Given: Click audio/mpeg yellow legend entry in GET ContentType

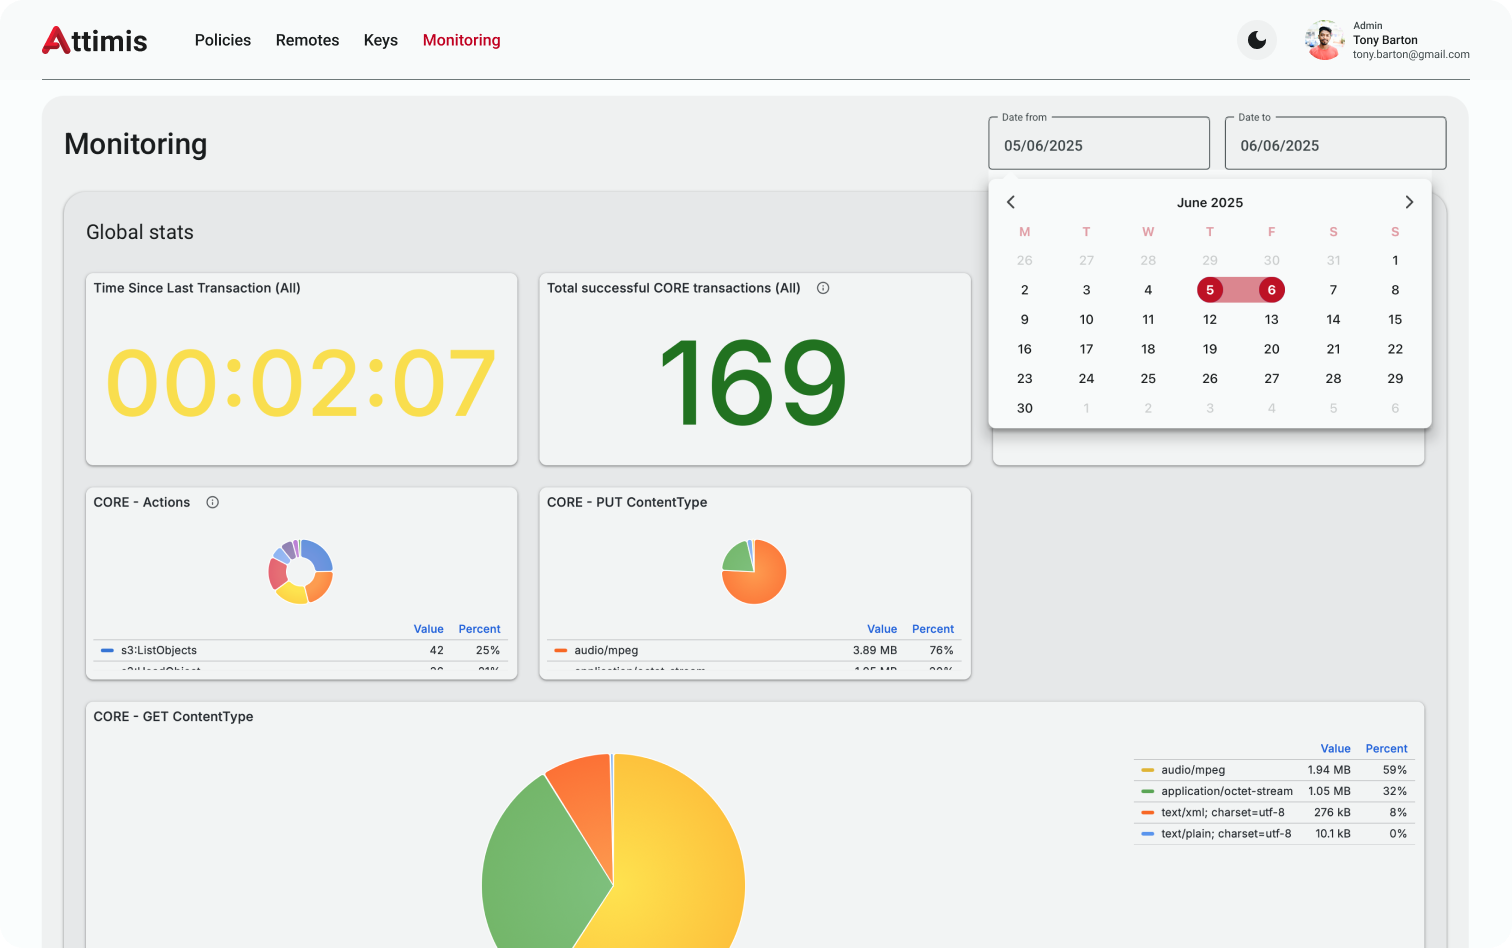Looking at the screenshot, I should (1192, 770).
